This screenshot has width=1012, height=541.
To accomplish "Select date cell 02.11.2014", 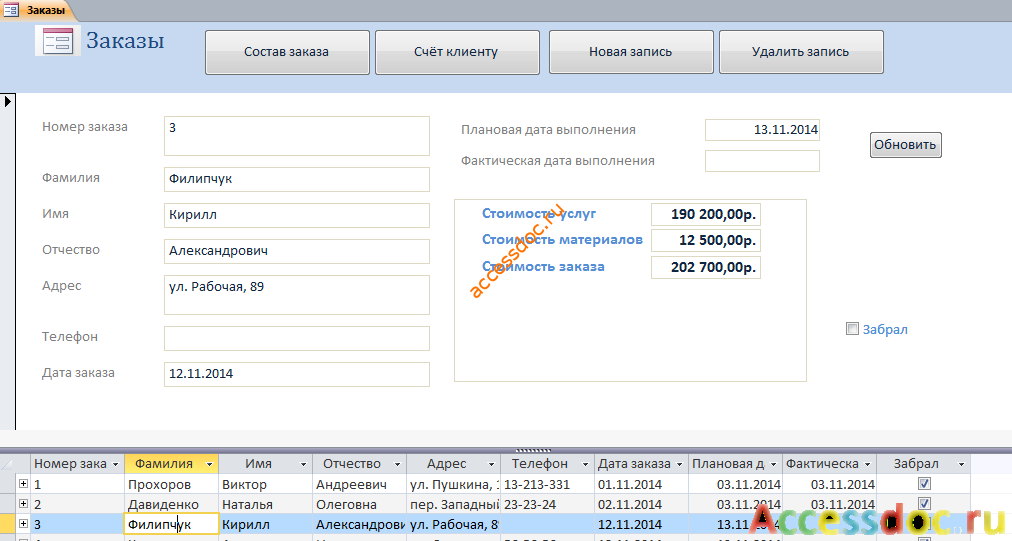I will point(642,504).
